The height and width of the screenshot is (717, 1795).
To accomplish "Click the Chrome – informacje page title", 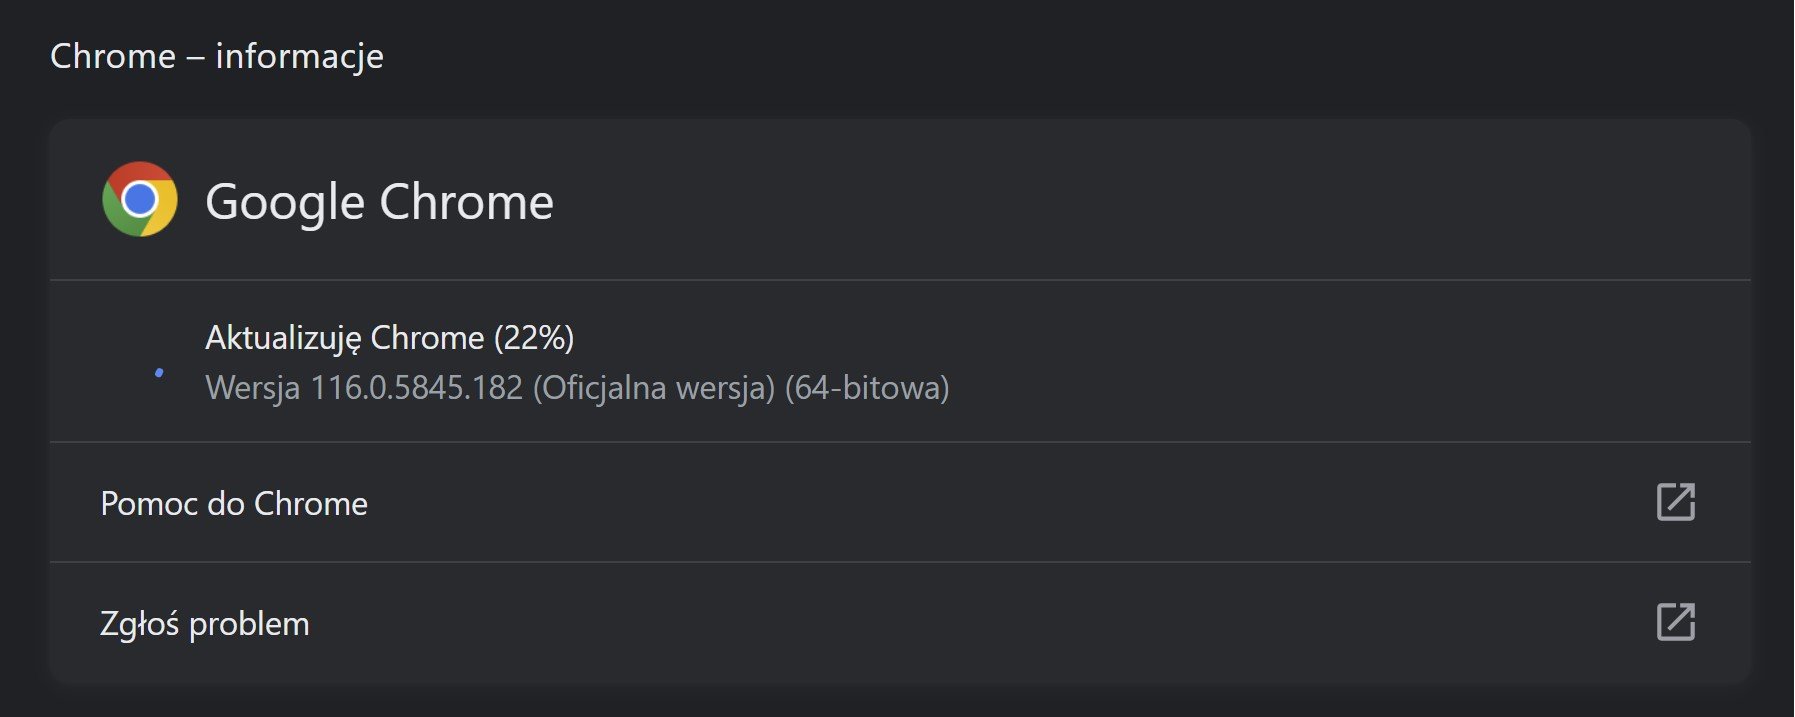I will pos(217,56).
